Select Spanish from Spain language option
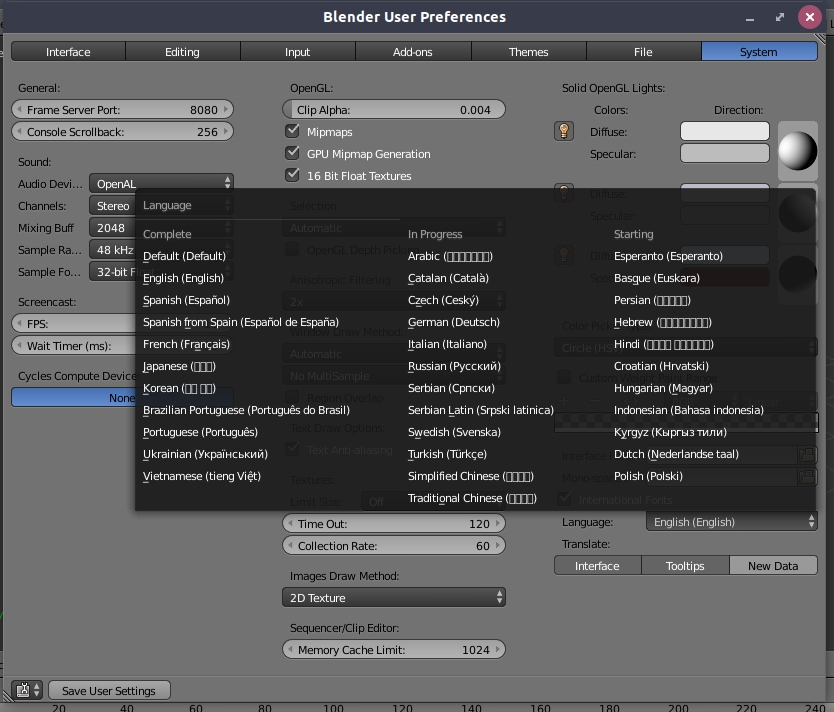Viewport: 834px width, 712px height. 240,322
